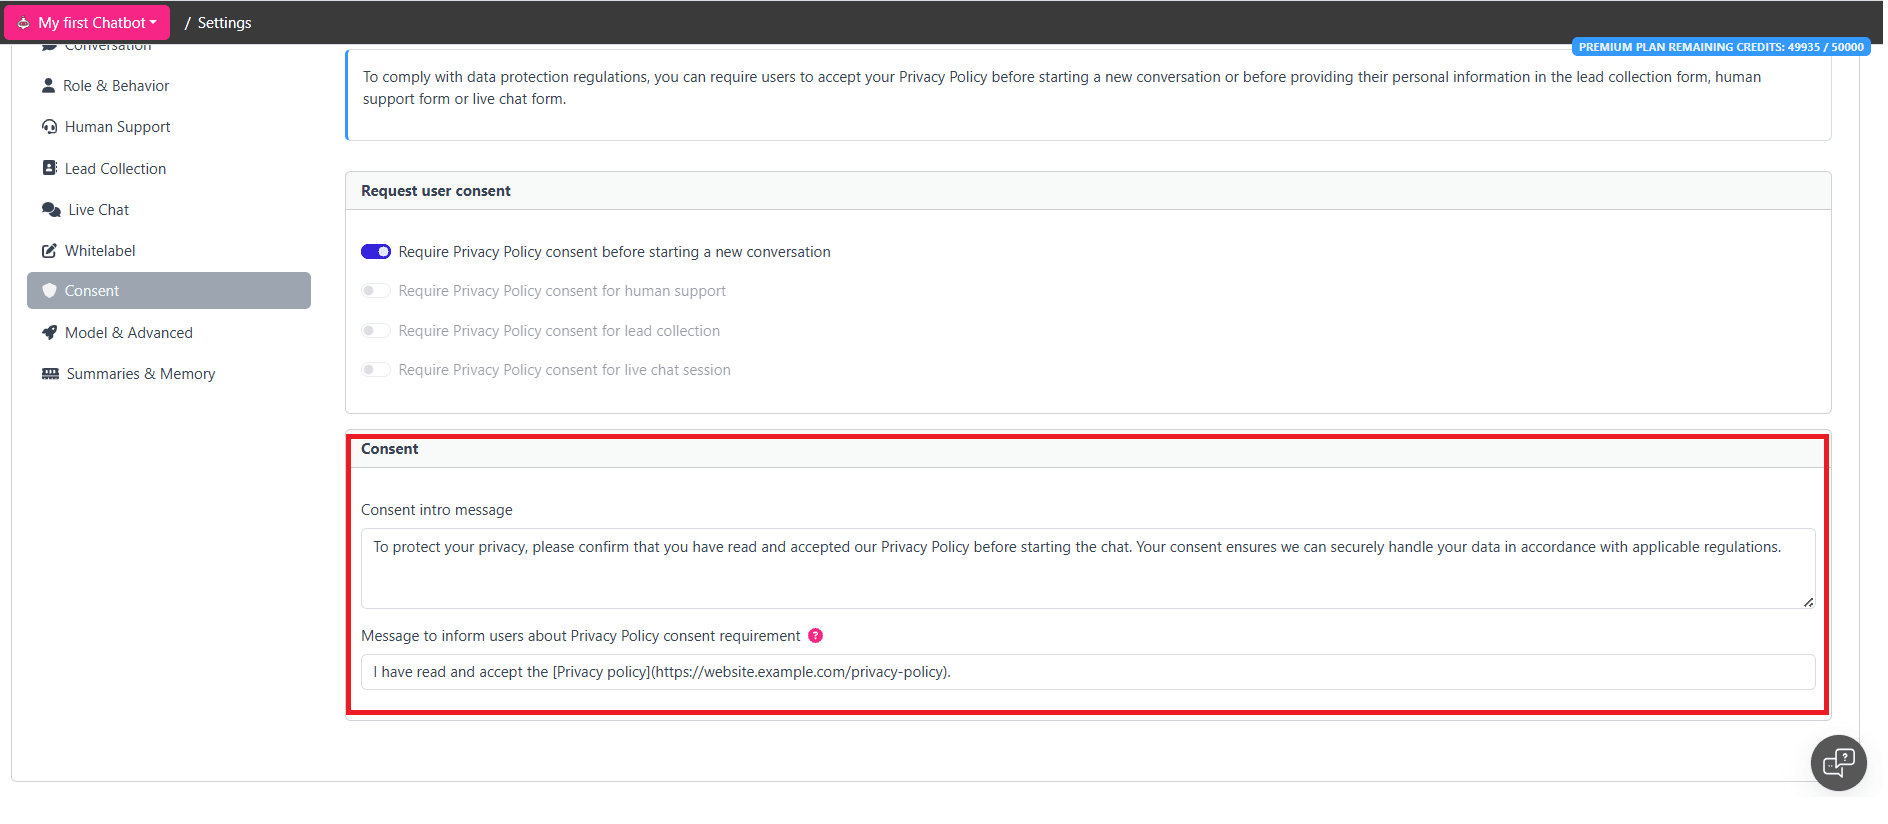Viewport: 1888px width, 824px height.
Task: Click the Whitelabel edit icon
Action: pyautogui.click(x=49, y=251)
